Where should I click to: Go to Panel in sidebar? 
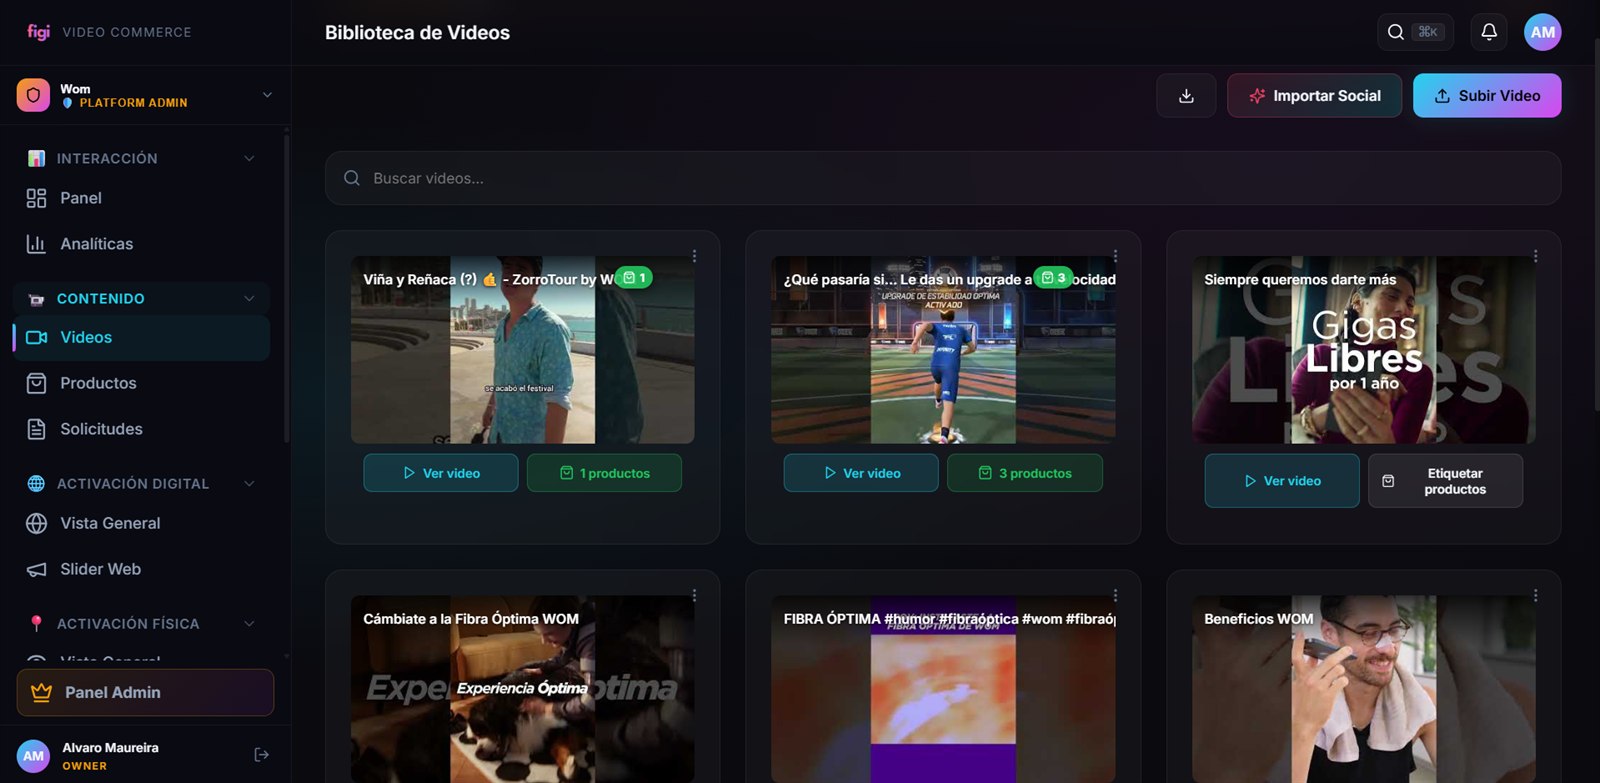tap(141, 198)
